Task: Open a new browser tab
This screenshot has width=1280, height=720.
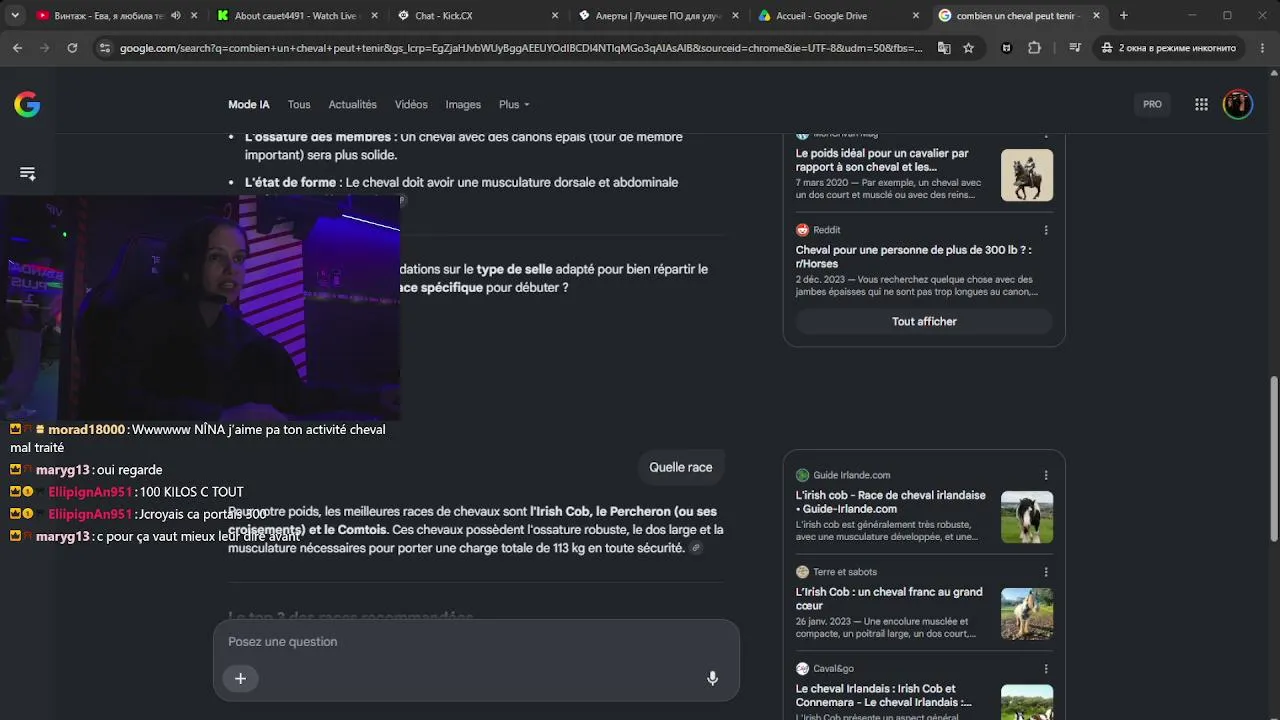Action: click(1123, 16)
